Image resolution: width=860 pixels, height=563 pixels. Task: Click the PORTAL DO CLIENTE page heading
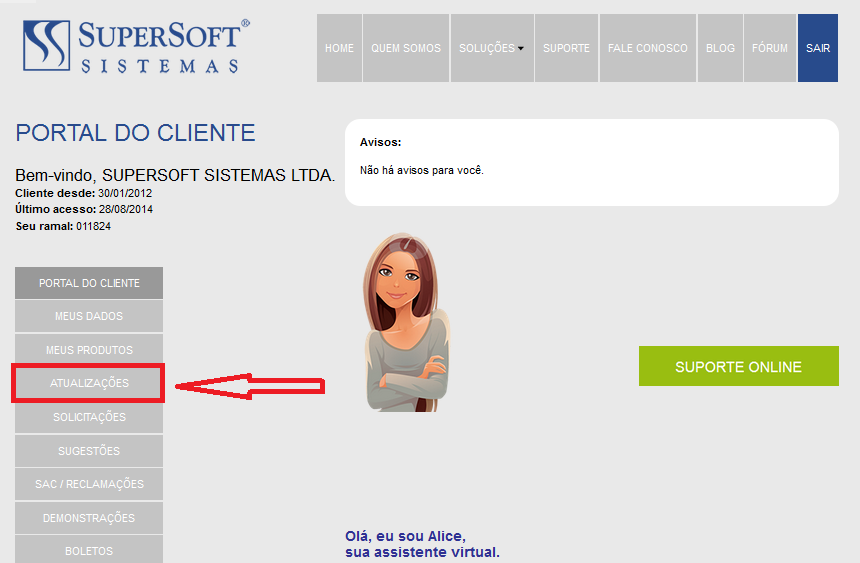[135, 133]
